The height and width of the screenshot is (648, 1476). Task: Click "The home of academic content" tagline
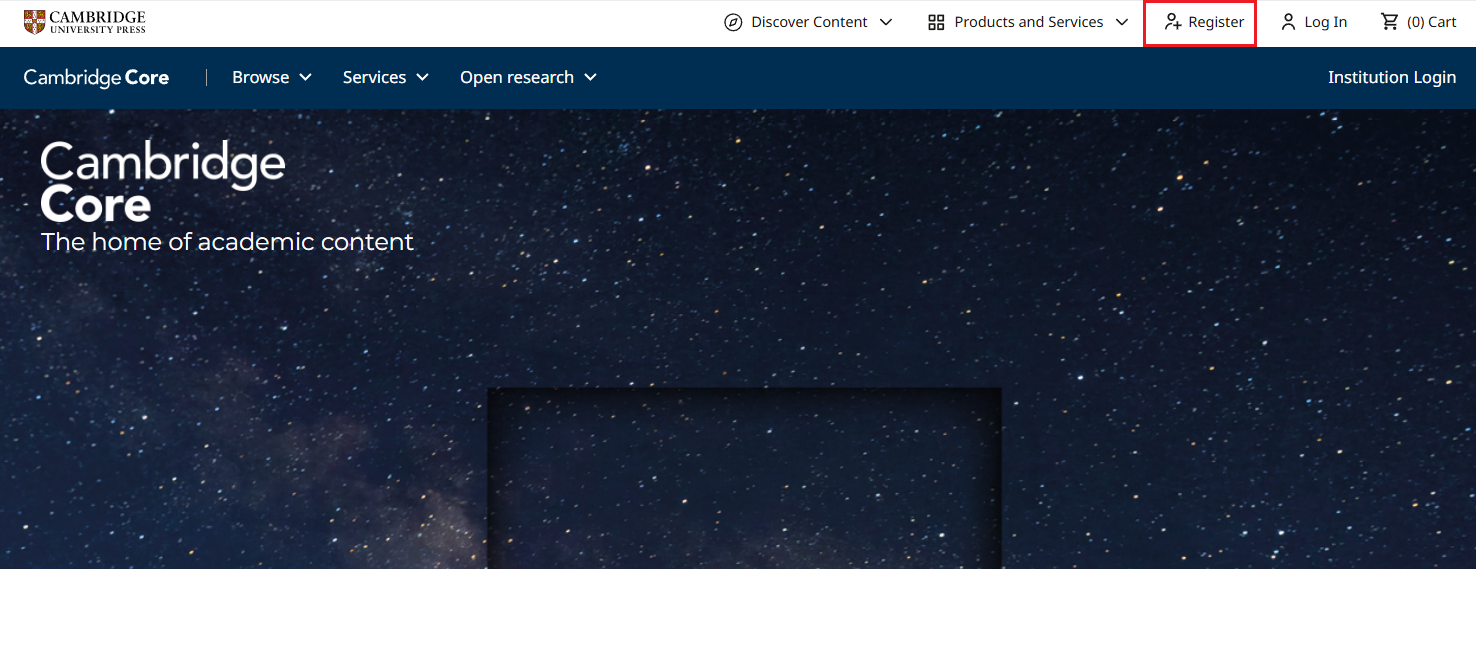(227, 242)
